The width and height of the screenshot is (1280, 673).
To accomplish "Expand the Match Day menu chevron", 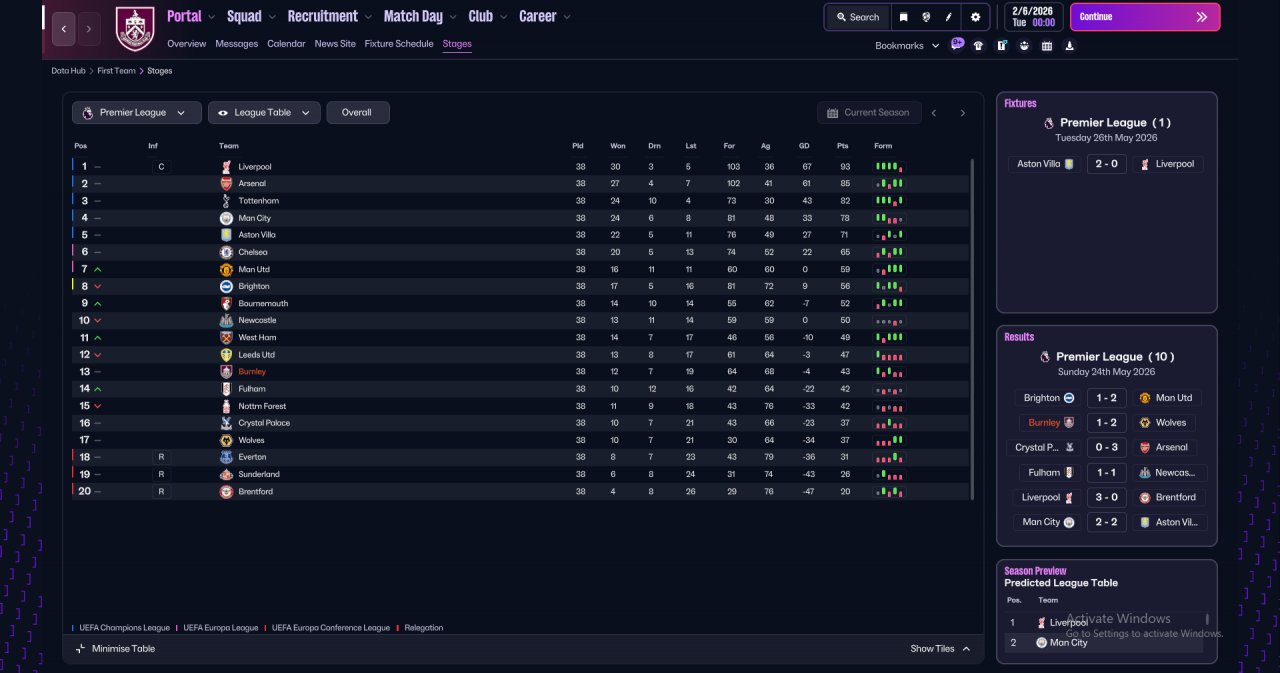I will (x=454, y=17).
